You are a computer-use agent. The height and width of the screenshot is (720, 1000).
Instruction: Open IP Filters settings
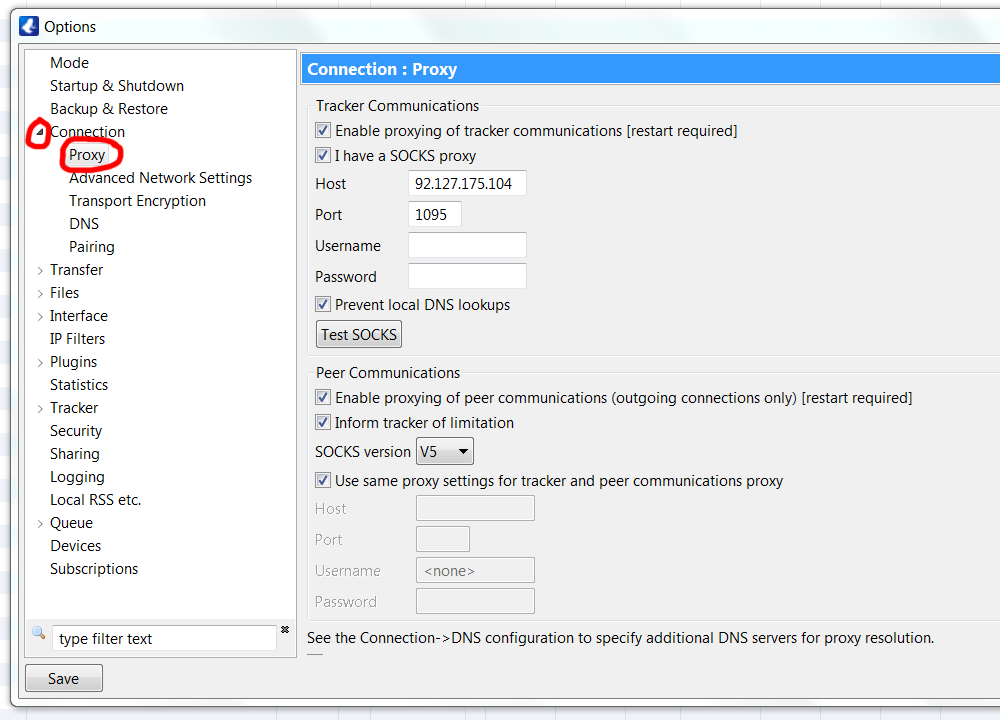click(78, 339)
